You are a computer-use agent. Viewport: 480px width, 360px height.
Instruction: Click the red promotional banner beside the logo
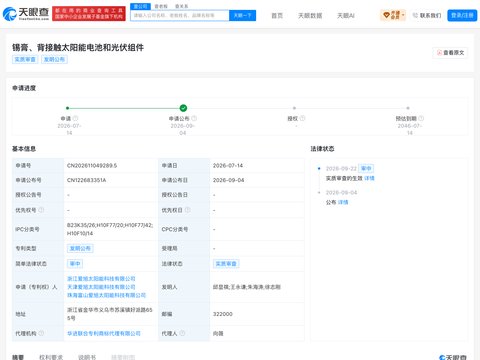point(89,13)
